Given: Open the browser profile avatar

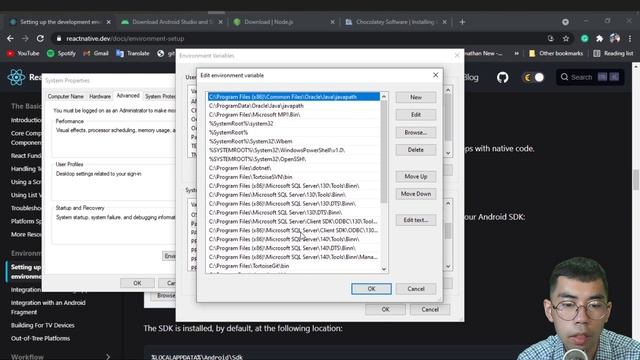Looking at the screenshot, I should coord(615,38).
